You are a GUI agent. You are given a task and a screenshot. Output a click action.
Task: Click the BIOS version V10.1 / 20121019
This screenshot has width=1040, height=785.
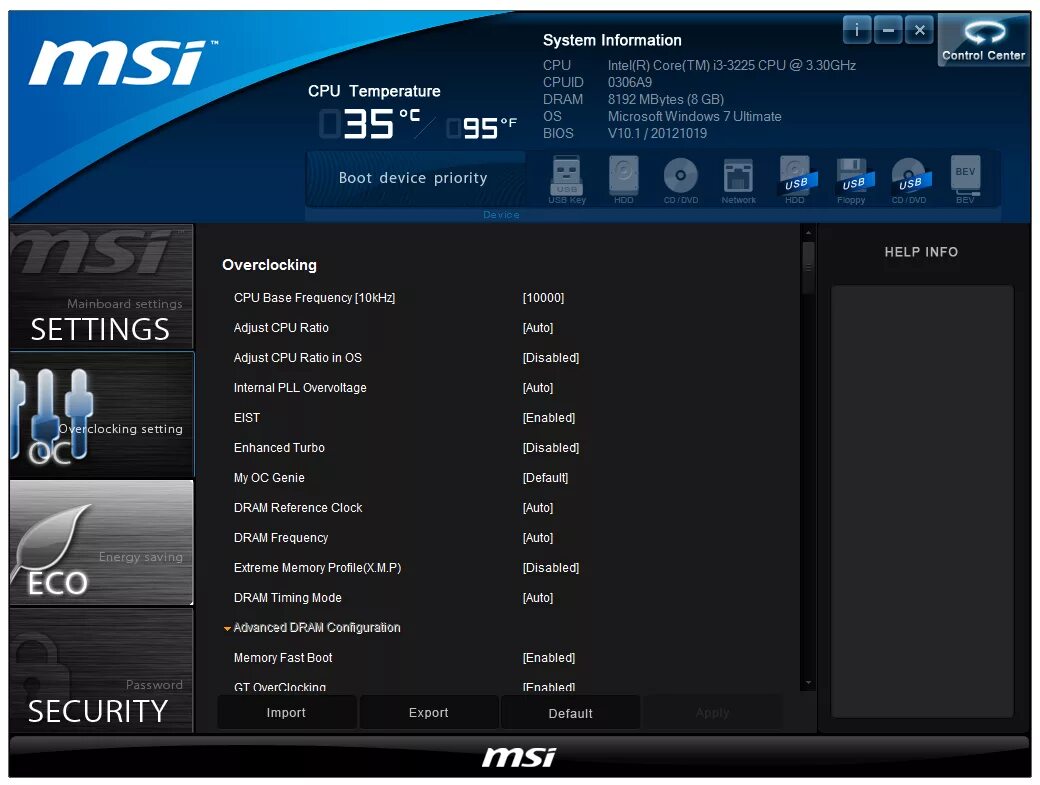(657, 133)
